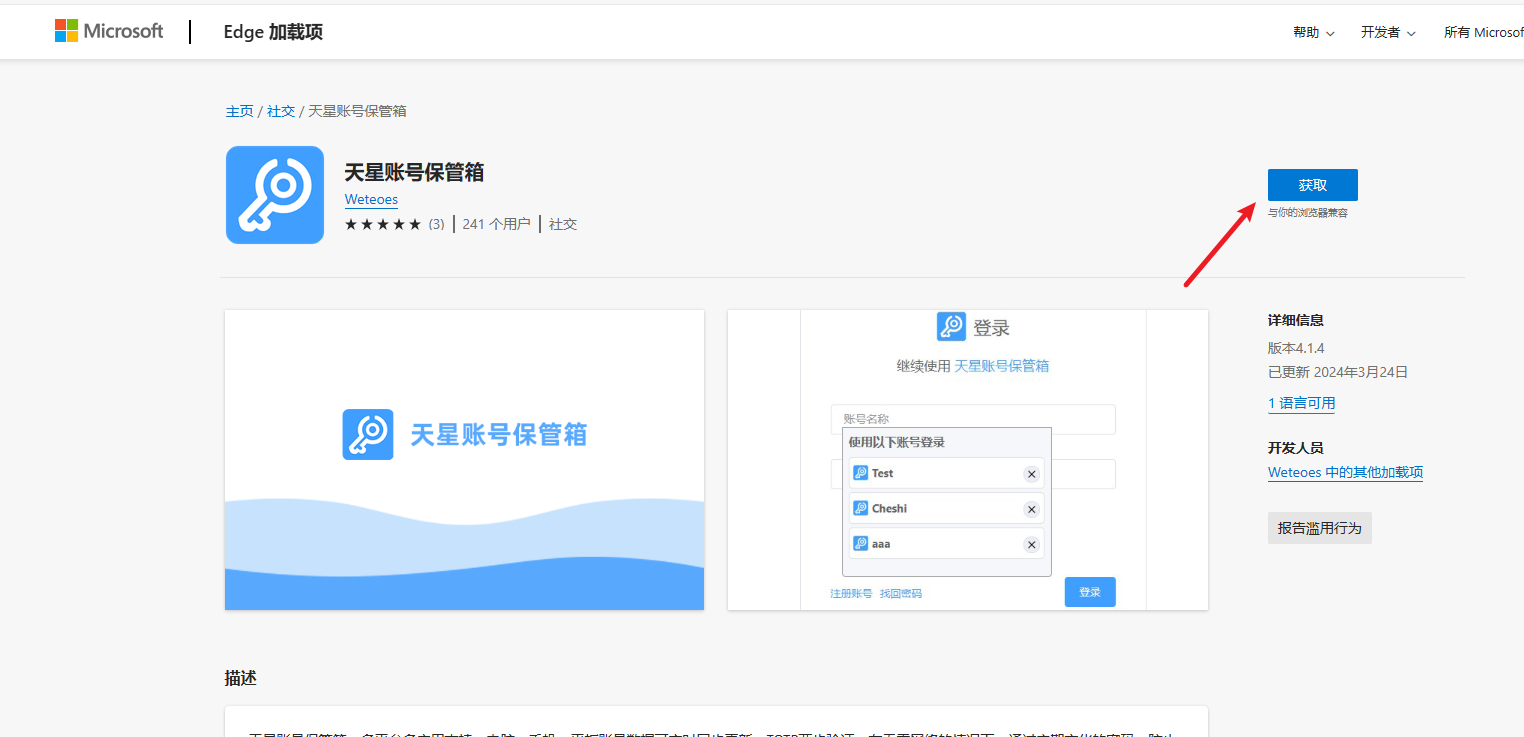1524x737 pixels.
Task: Open the first screenshot with the logo banner
Action: pos(465,460)
